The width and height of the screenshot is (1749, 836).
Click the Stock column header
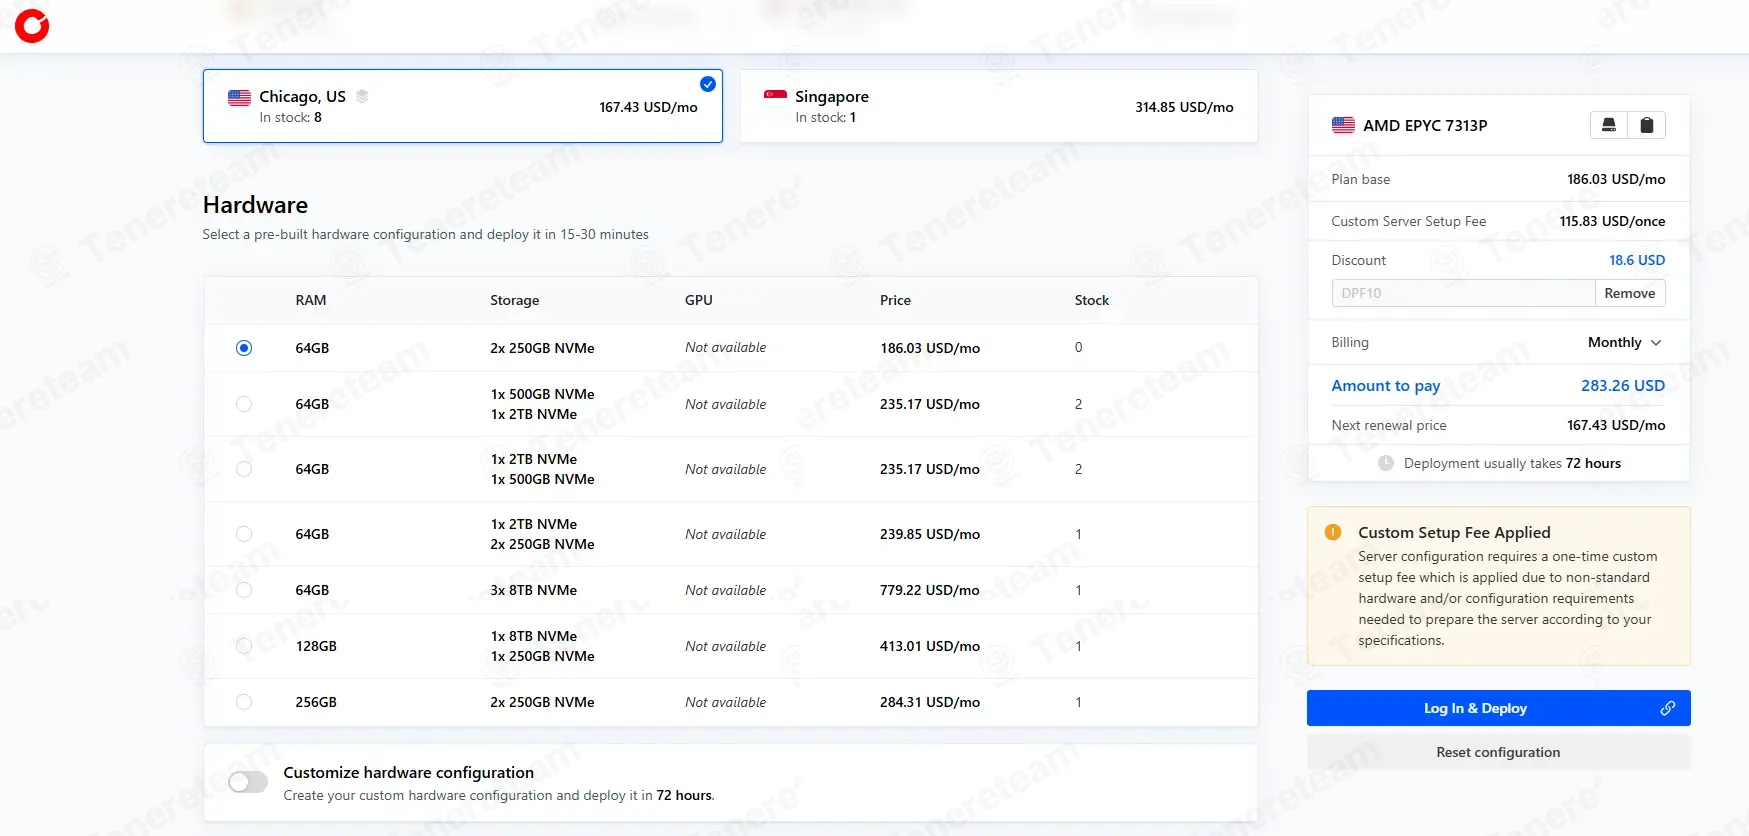coord(1092,300)
